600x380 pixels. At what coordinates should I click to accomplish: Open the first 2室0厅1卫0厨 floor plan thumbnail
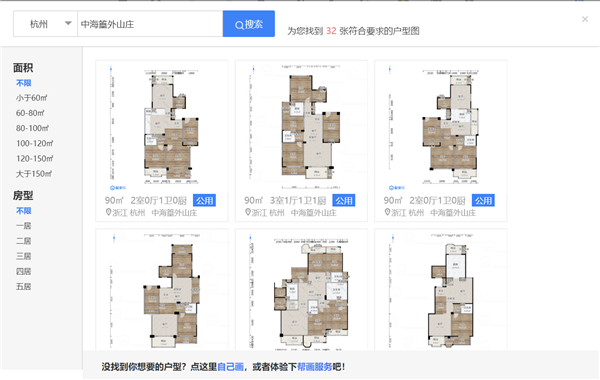coord(162,127)
